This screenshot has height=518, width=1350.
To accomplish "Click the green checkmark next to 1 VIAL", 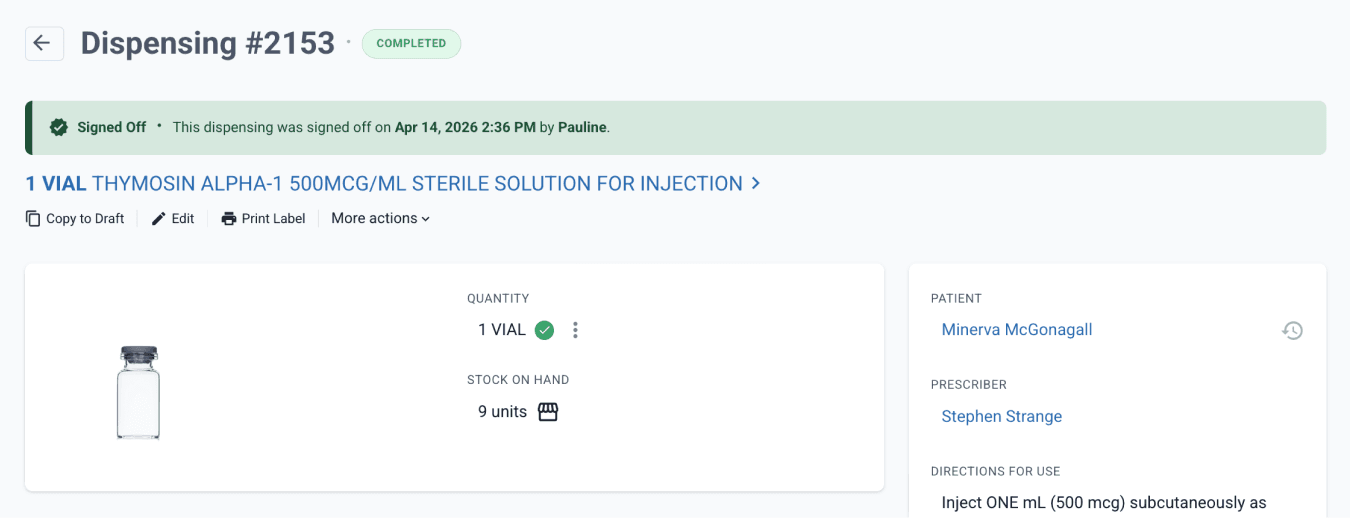I will coord(544,330).
